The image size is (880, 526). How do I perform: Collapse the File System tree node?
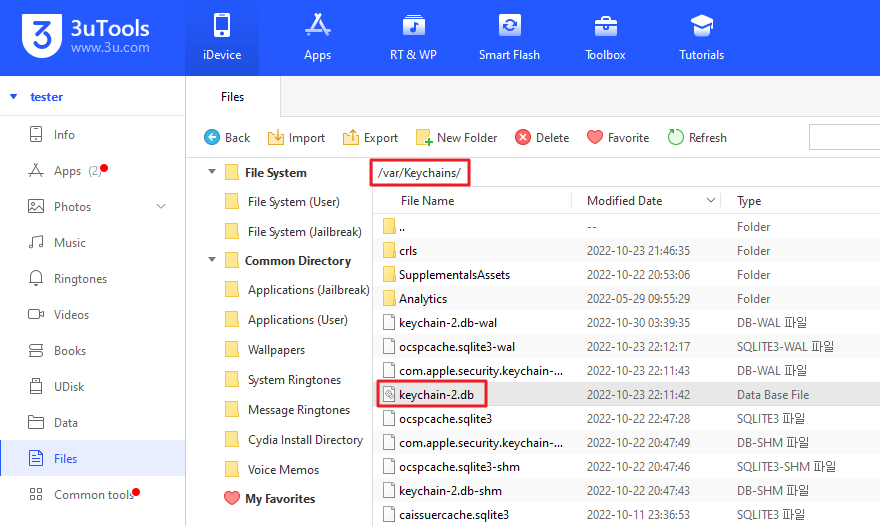[x=212, y=172]
